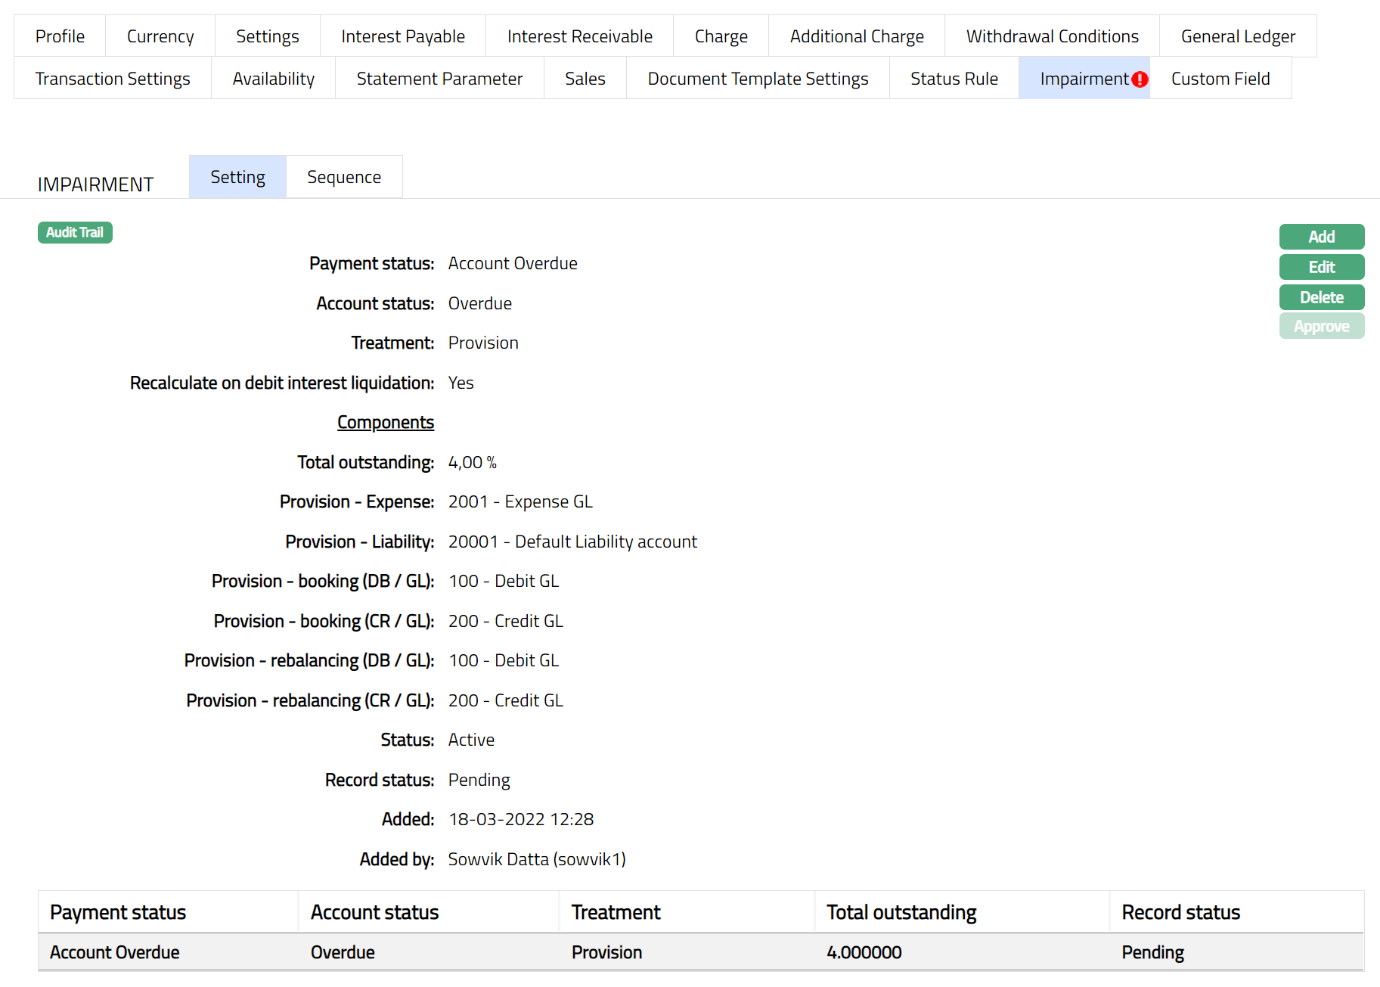Open the Interest Payable tab
1380x987 pixels.
pyautogui.click(x=402, y=35)
